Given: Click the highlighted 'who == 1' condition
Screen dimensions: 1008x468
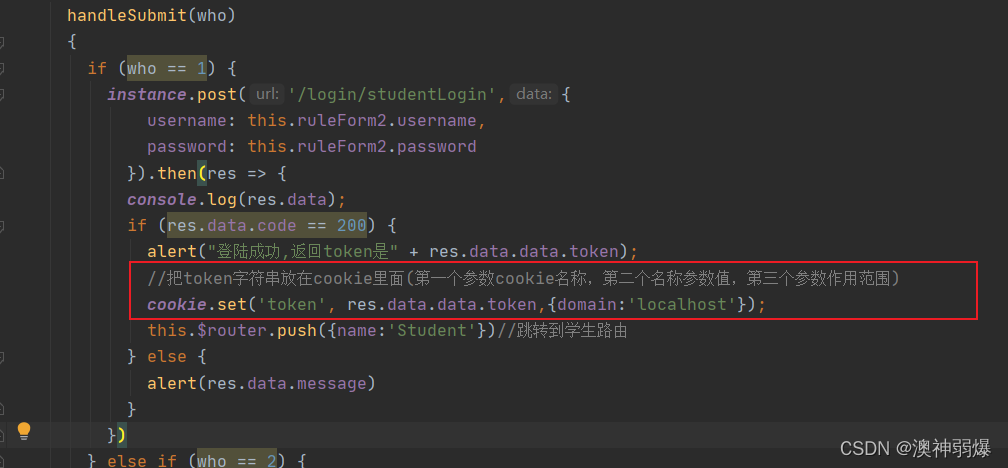Looking at the screenshot, I should [x=167, y=68].
